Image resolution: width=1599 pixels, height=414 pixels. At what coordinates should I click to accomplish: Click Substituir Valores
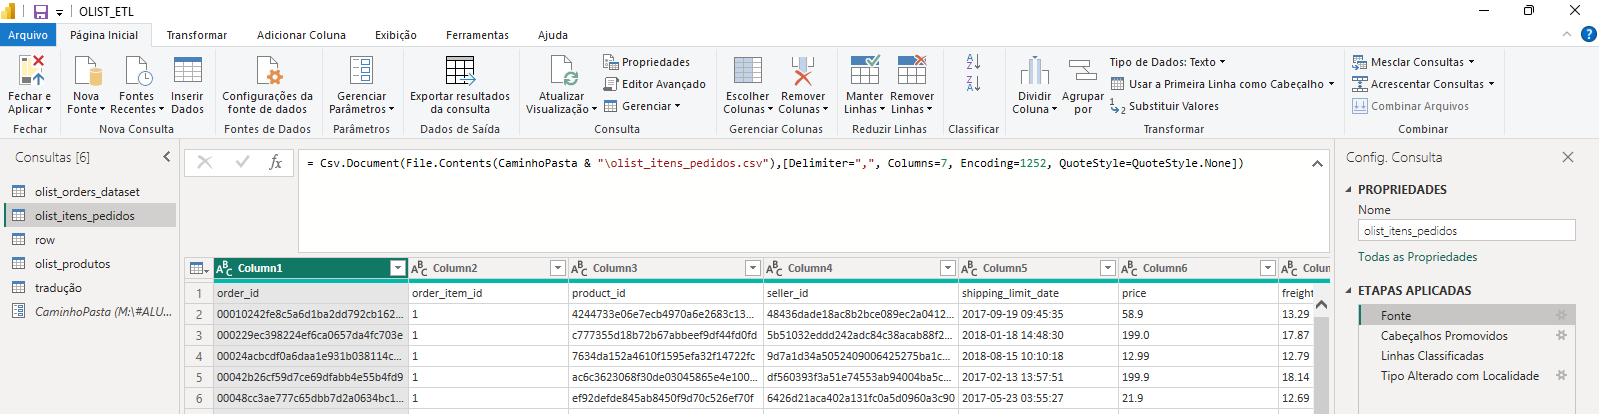point(1164,106)
